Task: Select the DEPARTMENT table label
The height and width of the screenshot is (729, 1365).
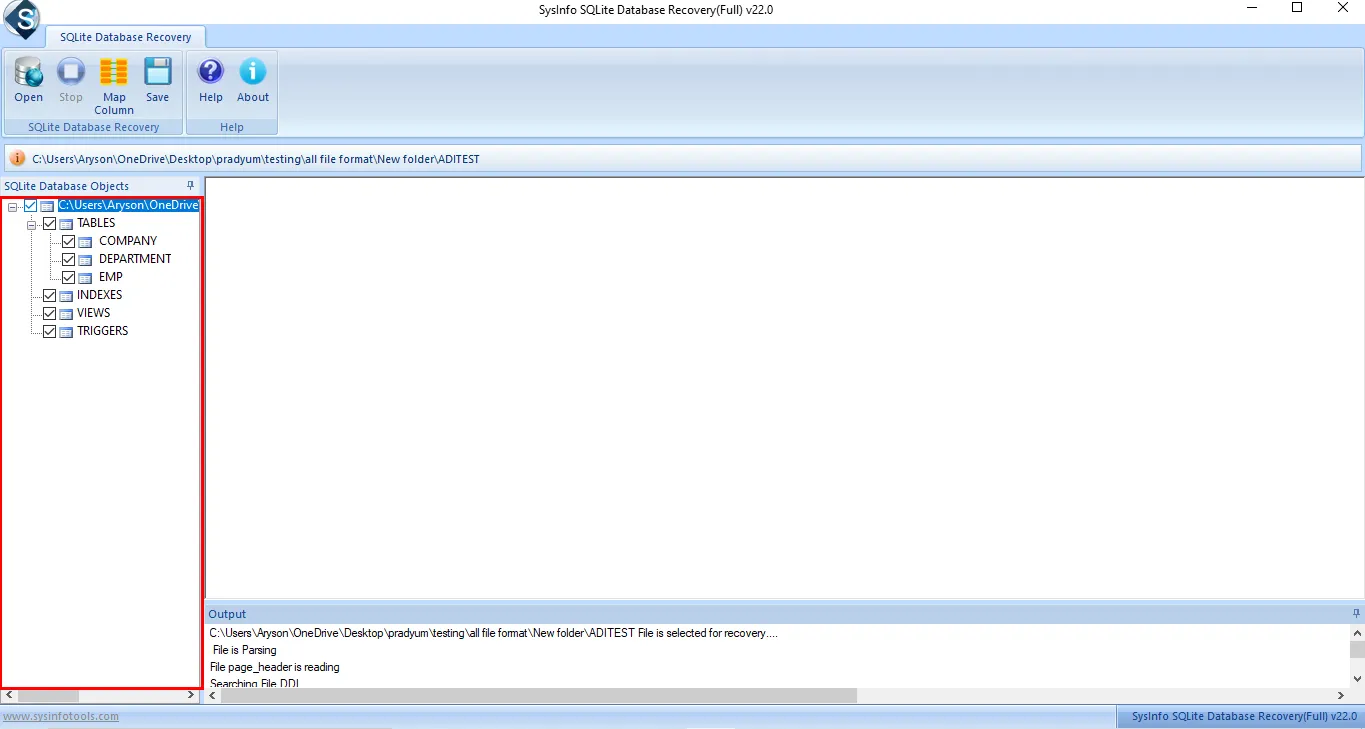Action: click(135, 259)
